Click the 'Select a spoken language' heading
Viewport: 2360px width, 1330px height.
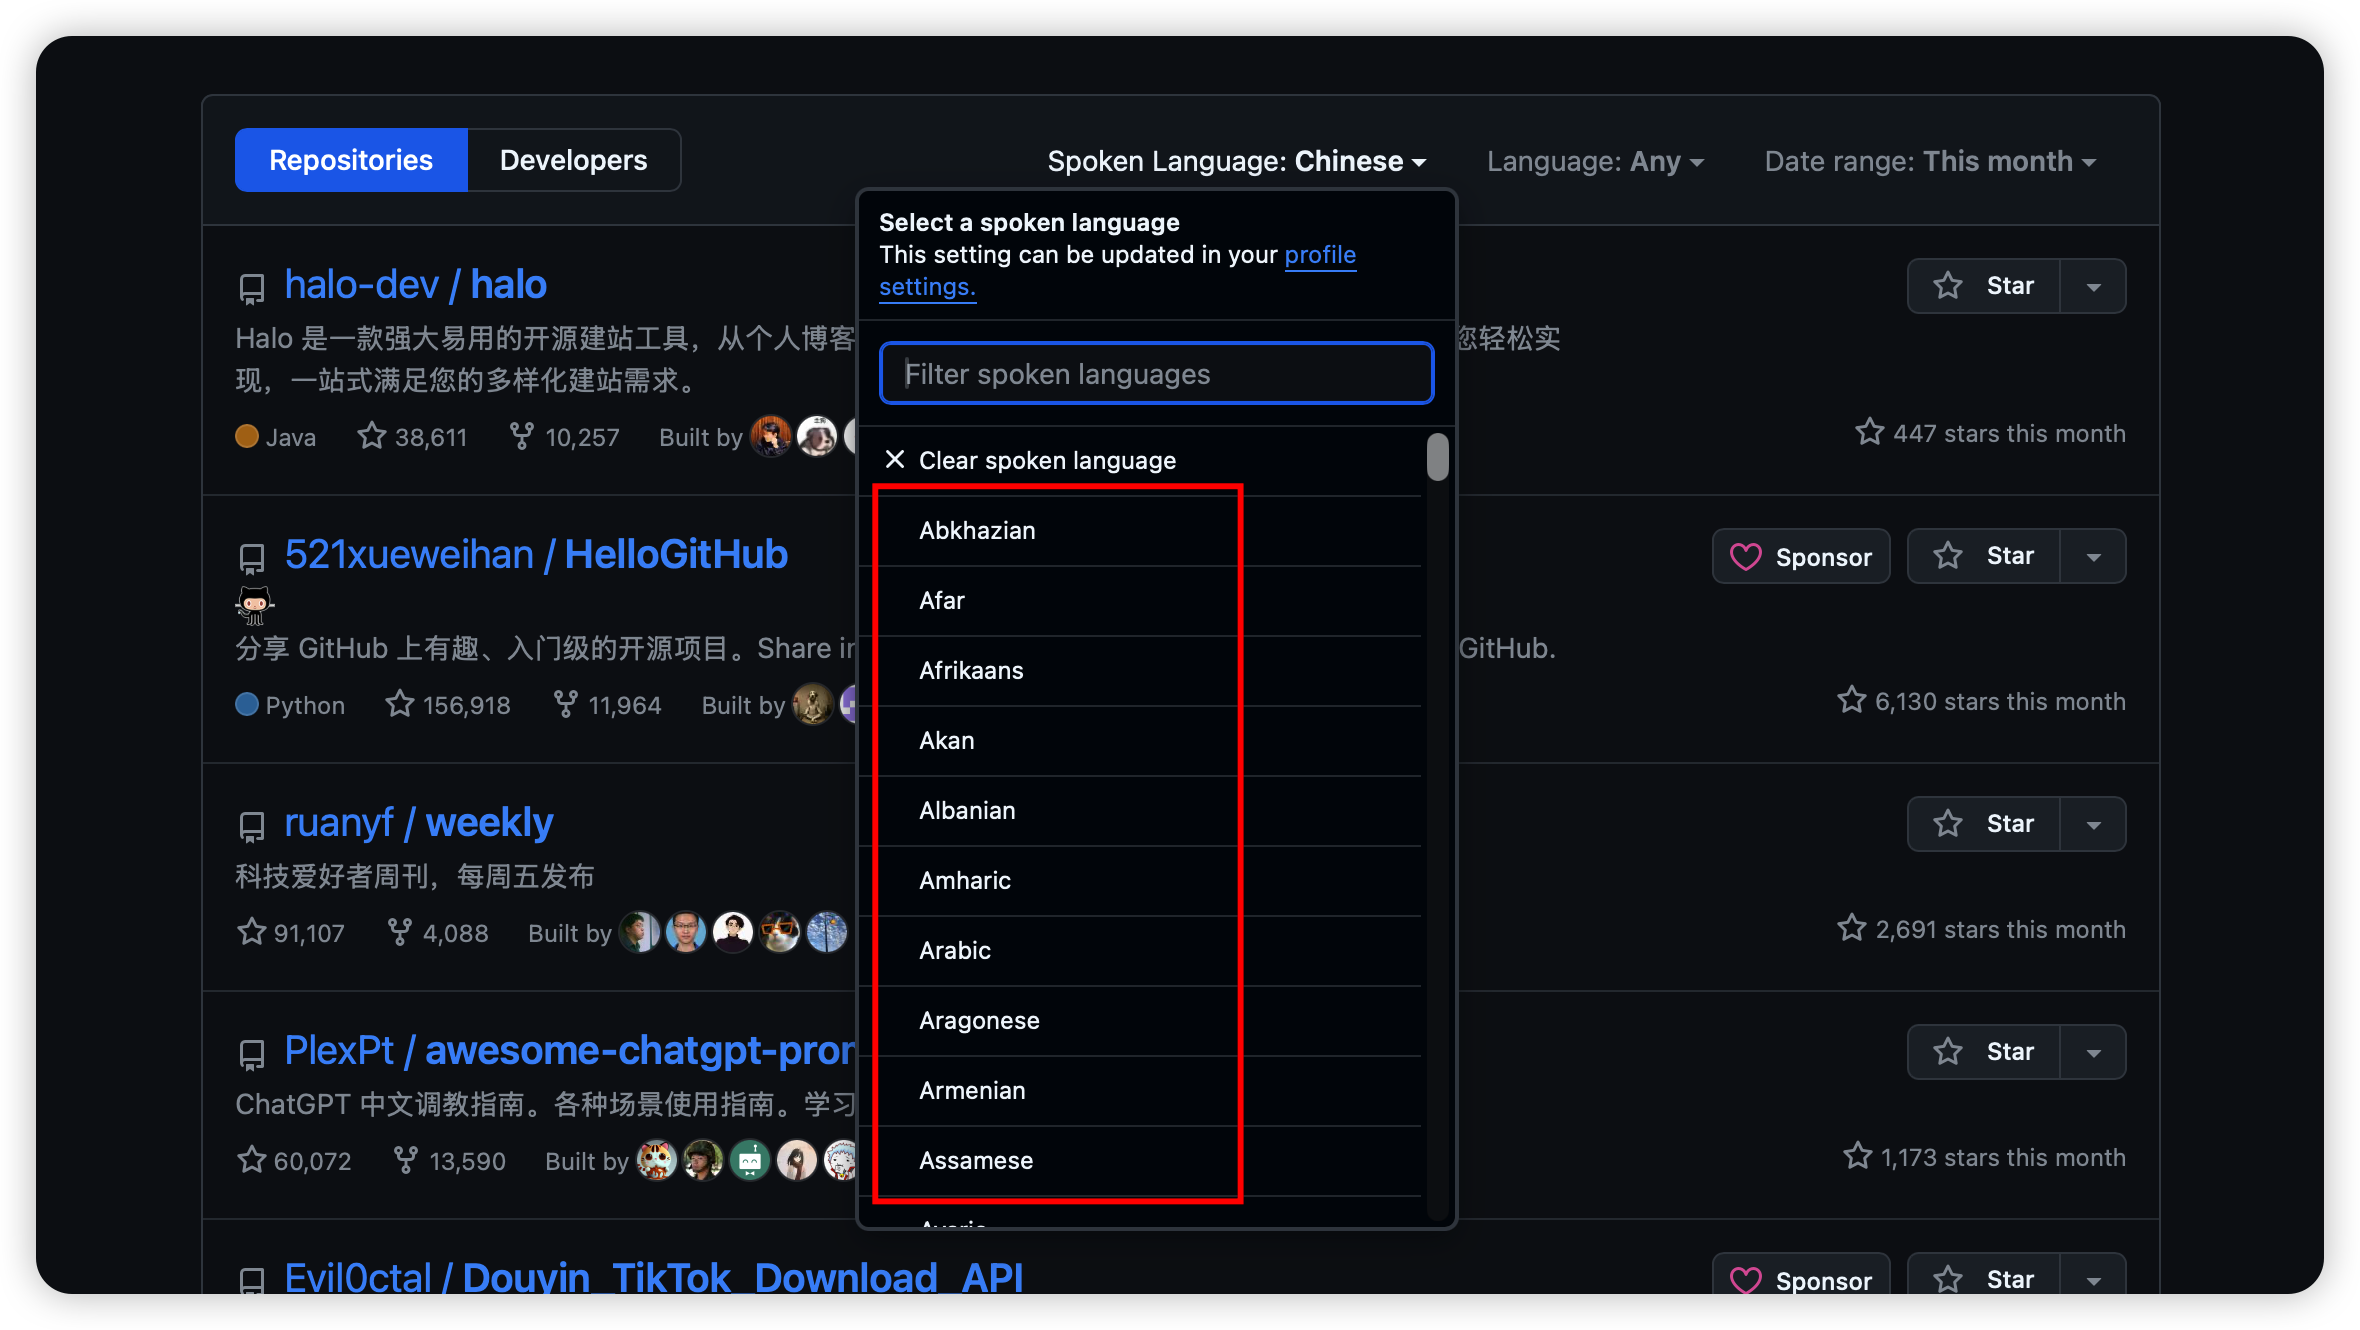(x=1029, y=222)
